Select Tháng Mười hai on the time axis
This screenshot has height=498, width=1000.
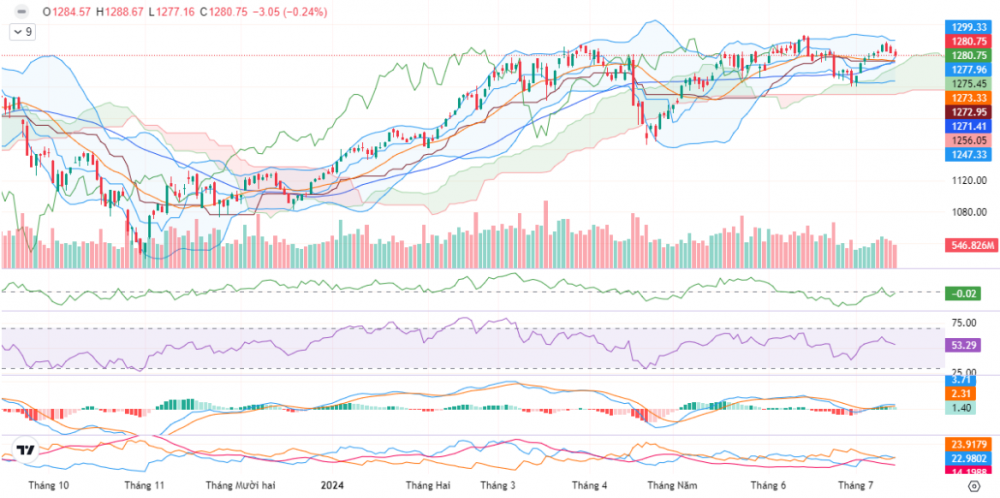tap(239, 485)
